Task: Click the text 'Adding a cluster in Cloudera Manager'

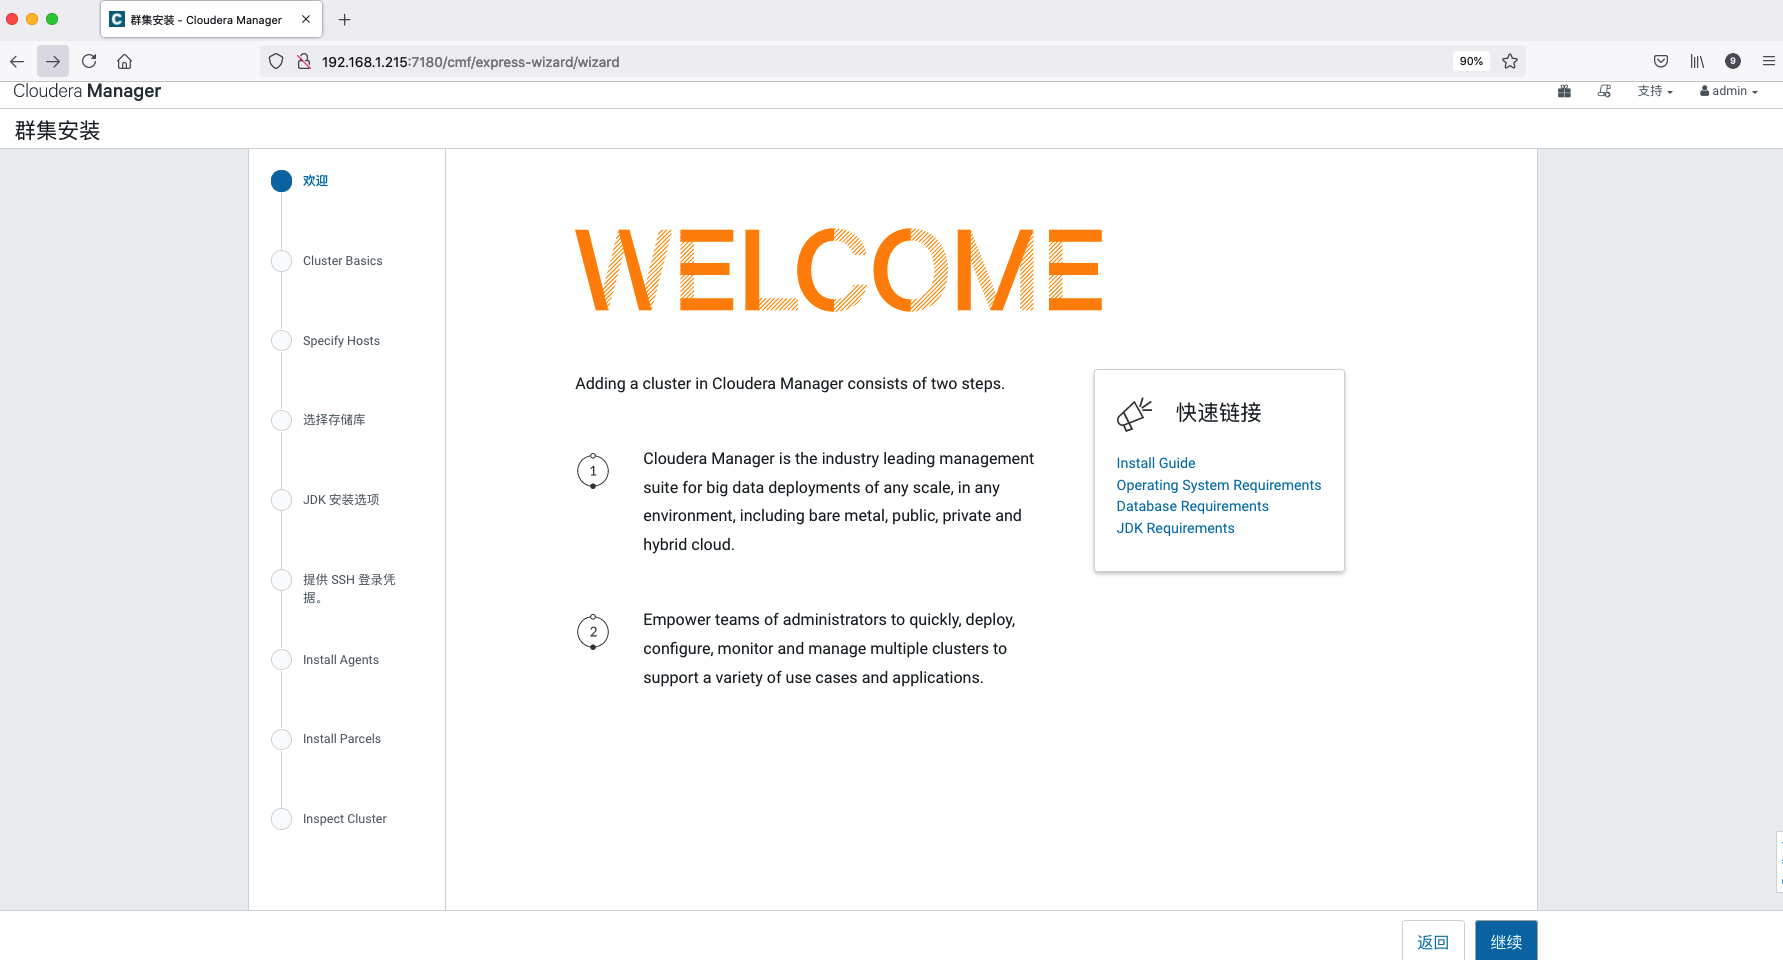Action: pyautogui.click(x=709, y=384)
